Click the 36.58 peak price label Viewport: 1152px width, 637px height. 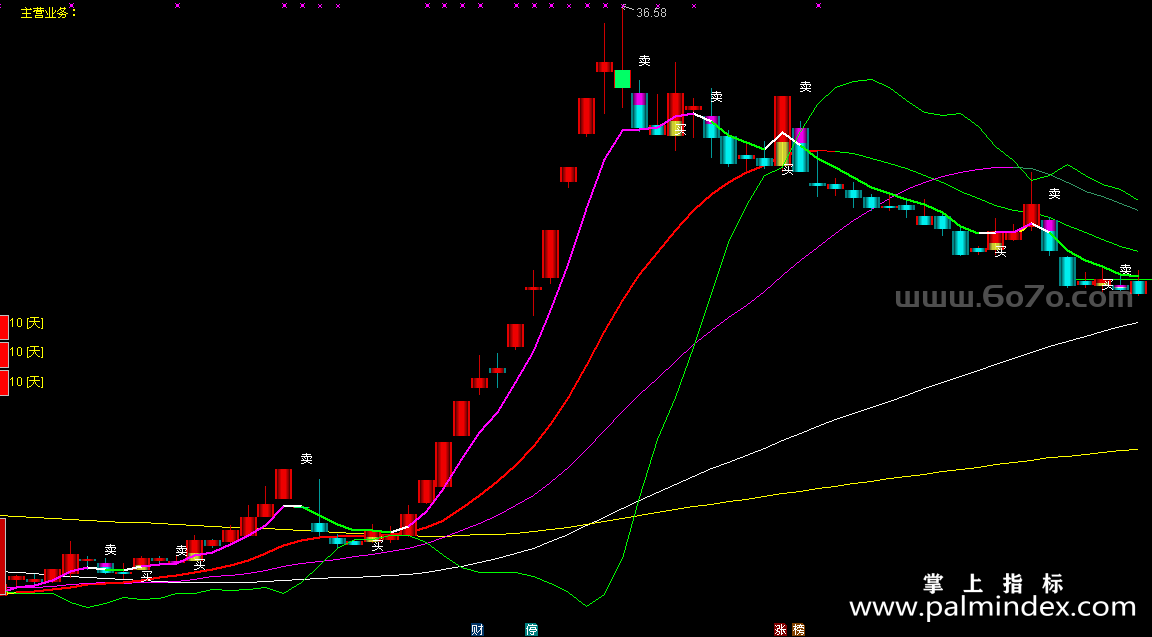[652, 12]
